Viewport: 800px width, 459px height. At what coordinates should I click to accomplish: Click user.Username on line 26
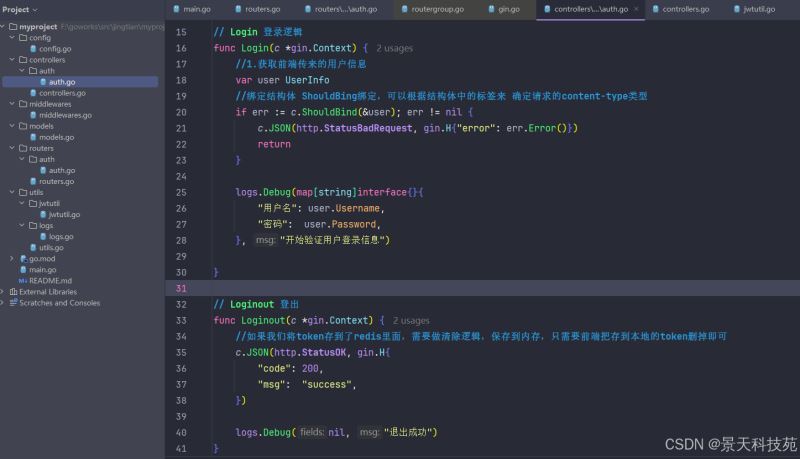point(343,208)
